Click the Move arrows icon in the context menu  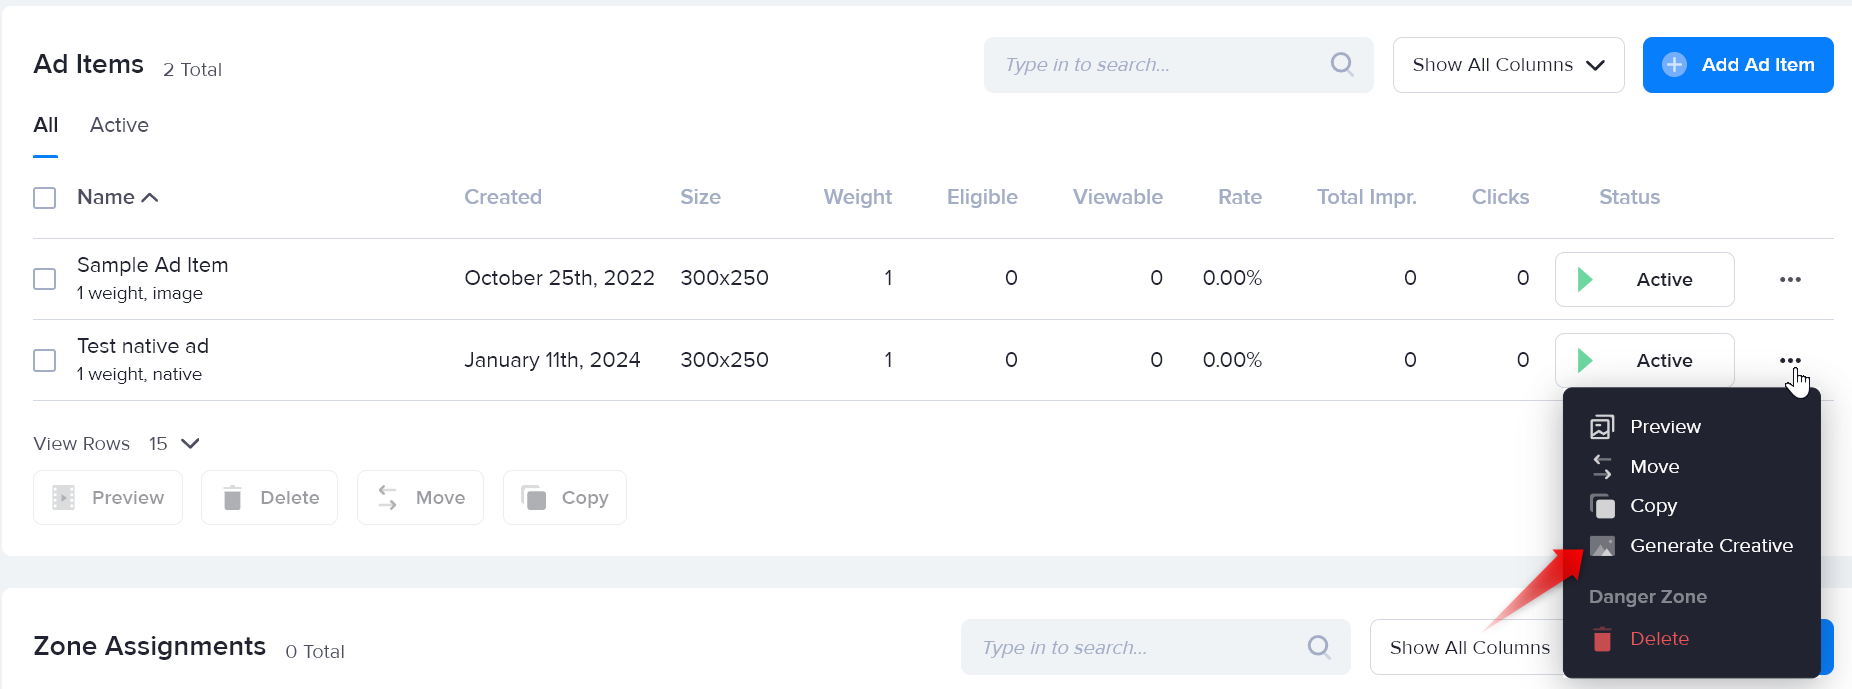point(1602,467)
